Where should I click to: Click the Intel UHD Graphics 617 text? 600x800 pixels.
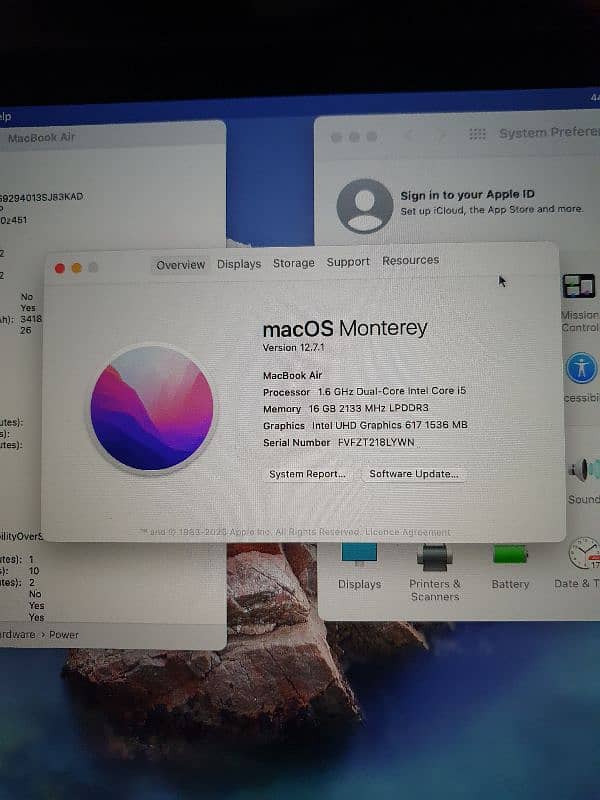390,425
